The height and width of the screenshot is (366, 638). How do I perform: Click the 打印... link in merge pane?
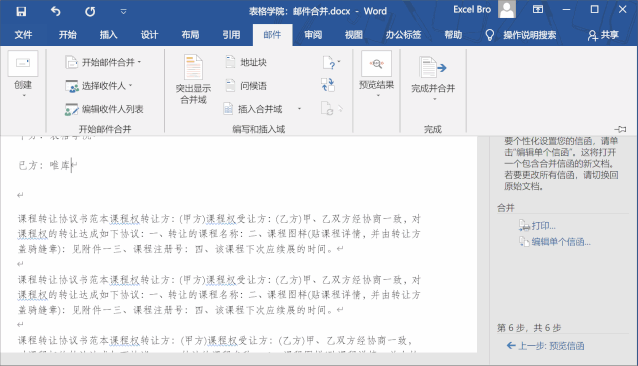[x=537, y=225]
